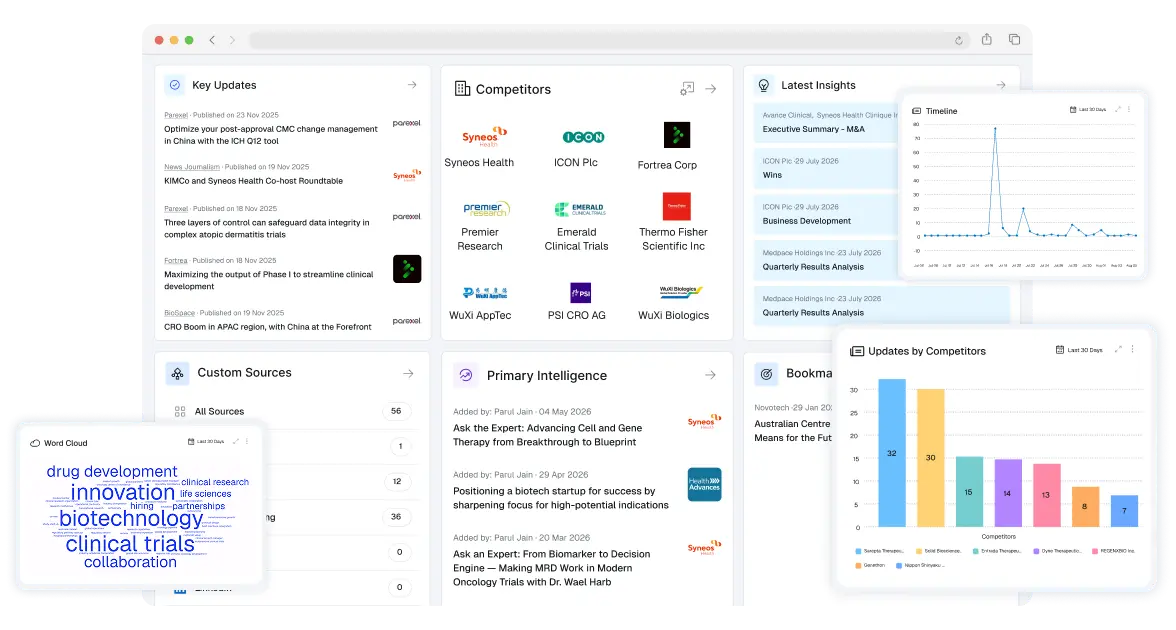Open Competitors with the arrow icon
Image resolution: width=1176 pixels, height=630 pixels.
pyautogui.click(x=711, y=88)
